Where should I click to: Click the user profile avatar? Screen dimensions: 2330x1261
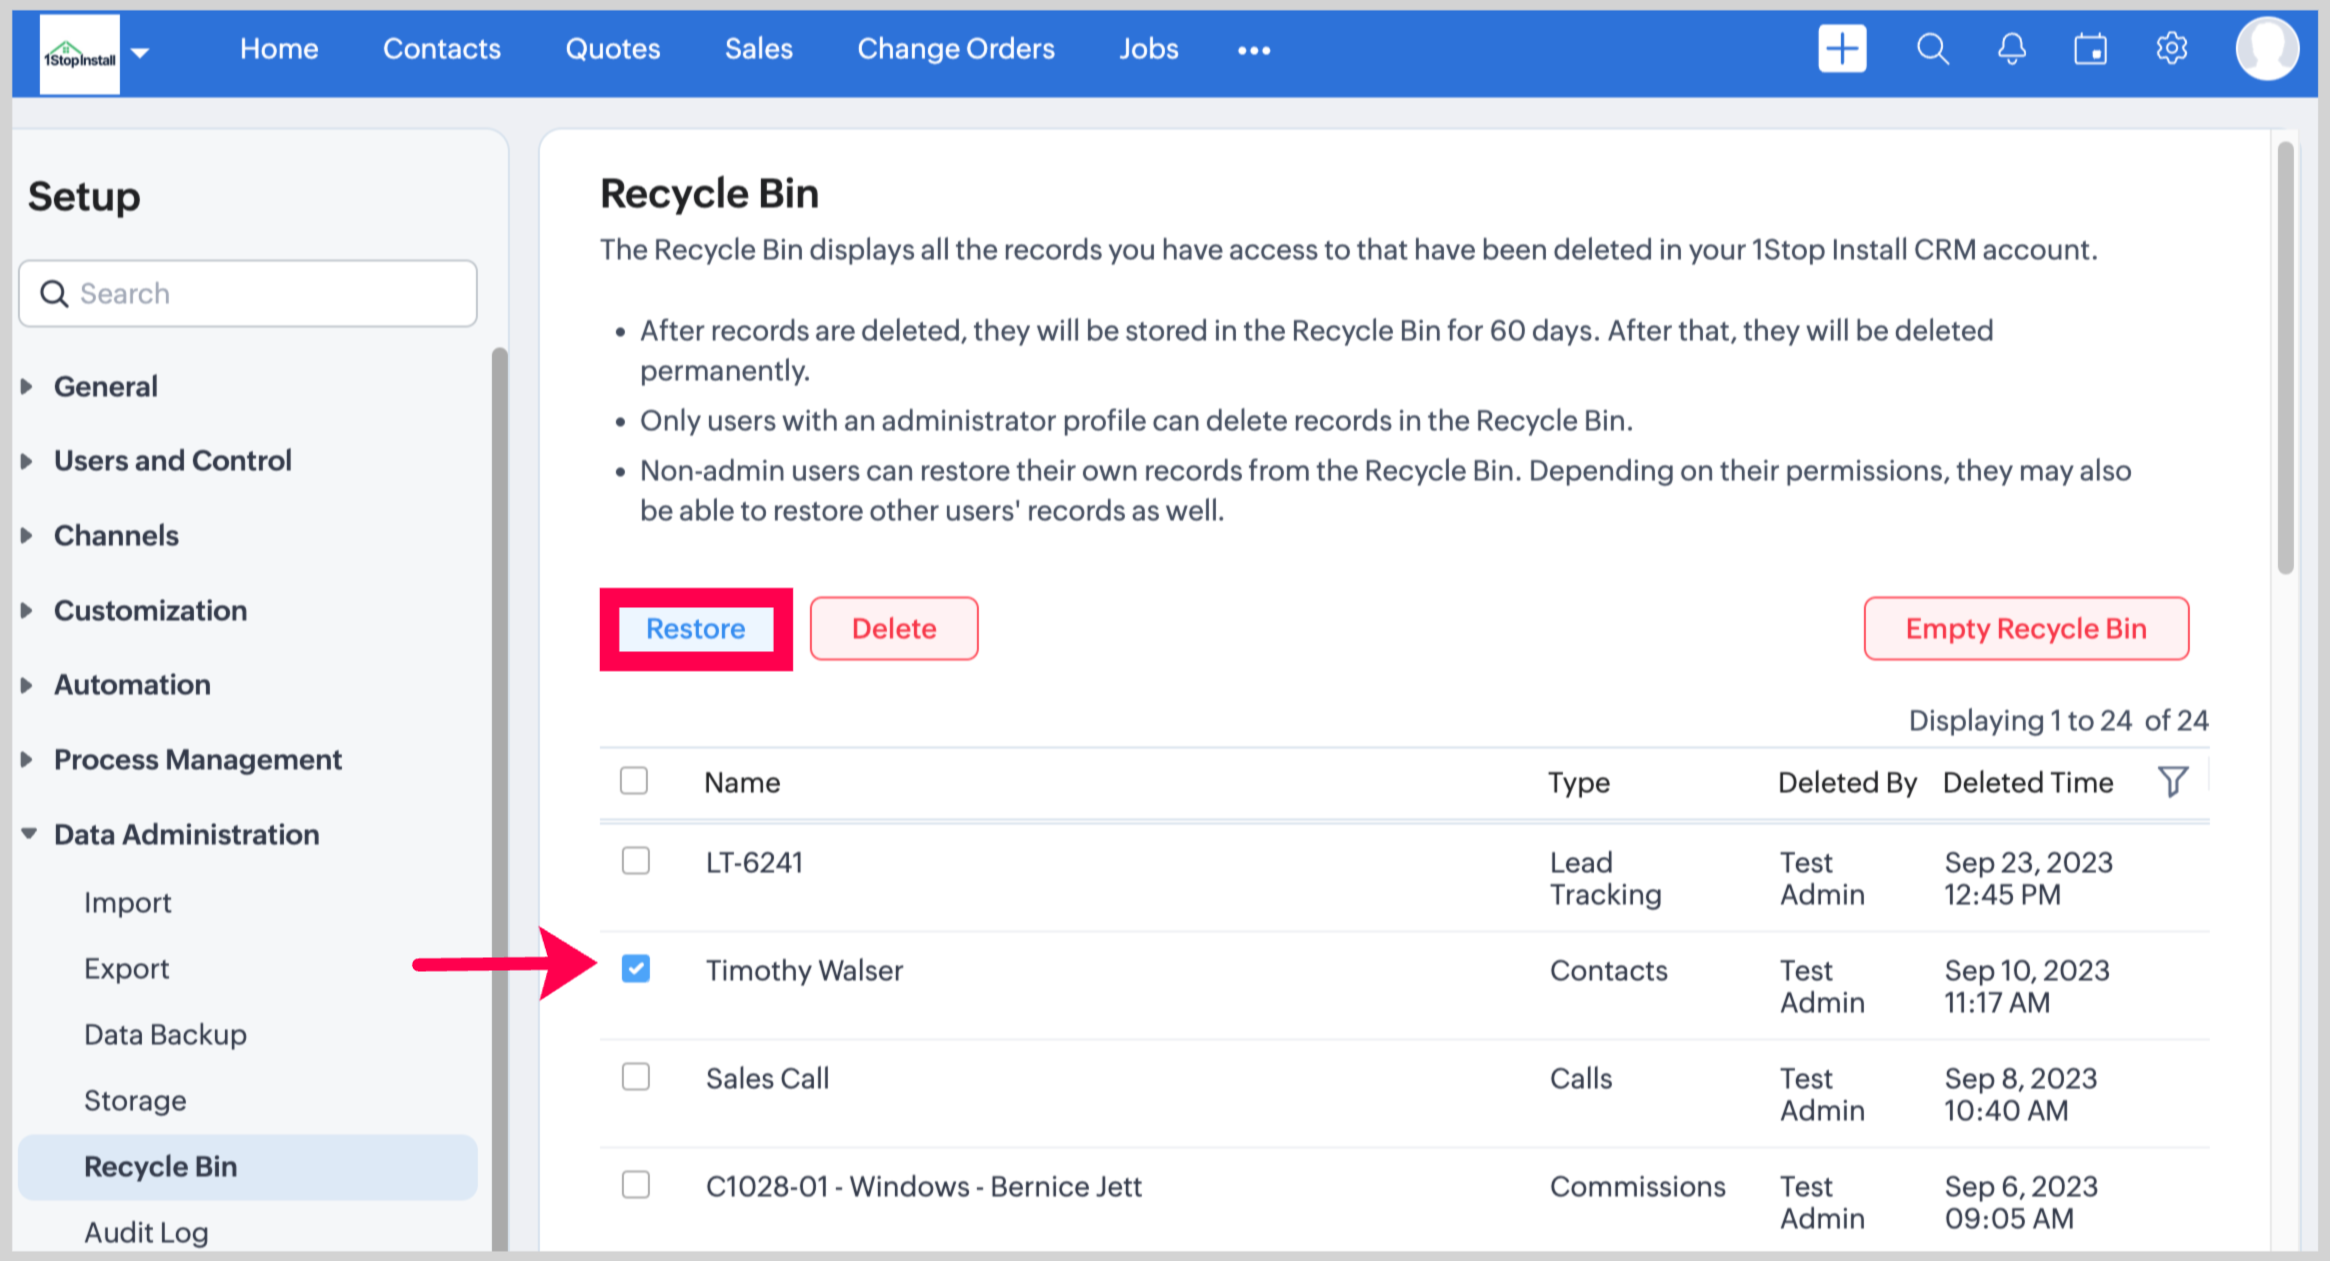[x=2266, y=49]
